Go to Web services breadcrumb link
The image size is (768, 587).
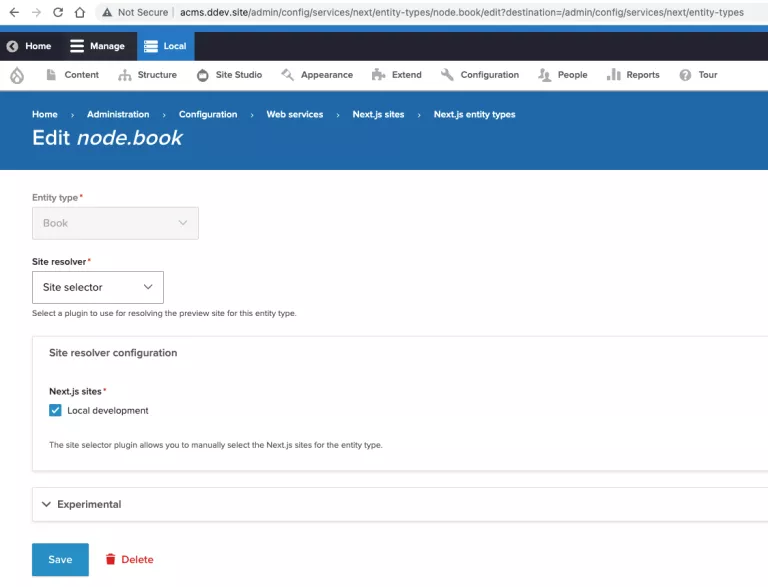point(295,114)
